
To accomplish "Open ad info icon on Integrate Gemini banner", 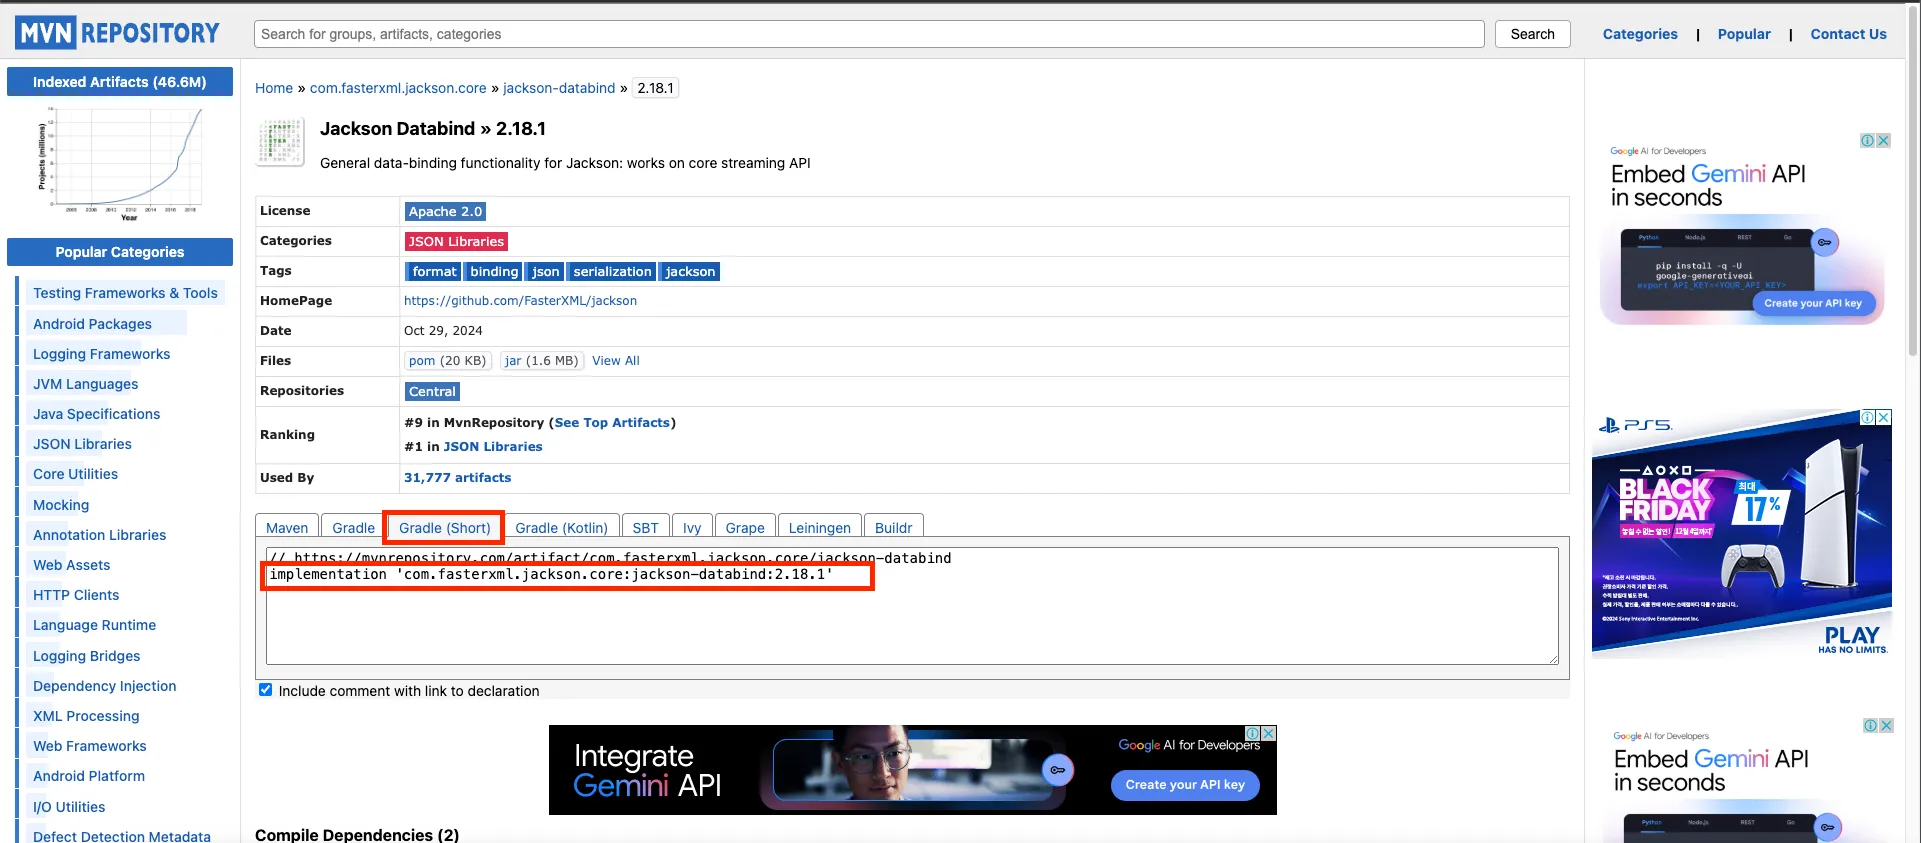I will tap(1252, 733).
